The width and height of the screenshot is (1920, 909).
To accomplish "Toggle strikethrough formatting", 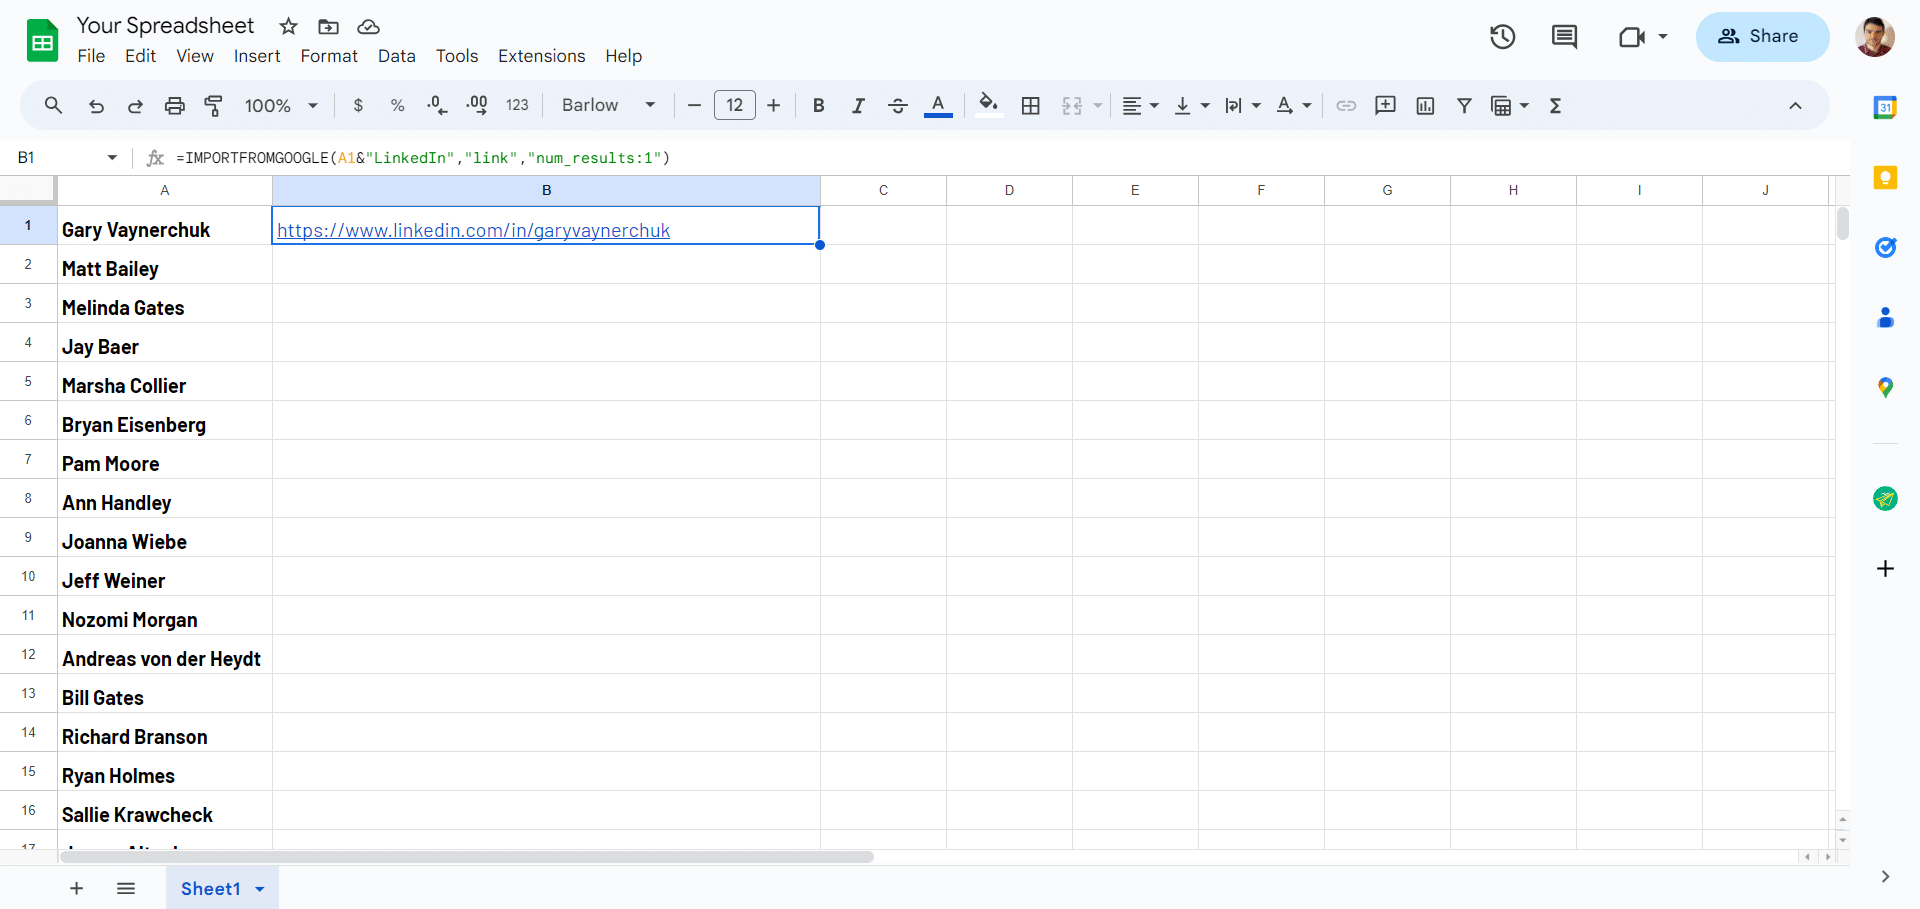I will (897, 105).
